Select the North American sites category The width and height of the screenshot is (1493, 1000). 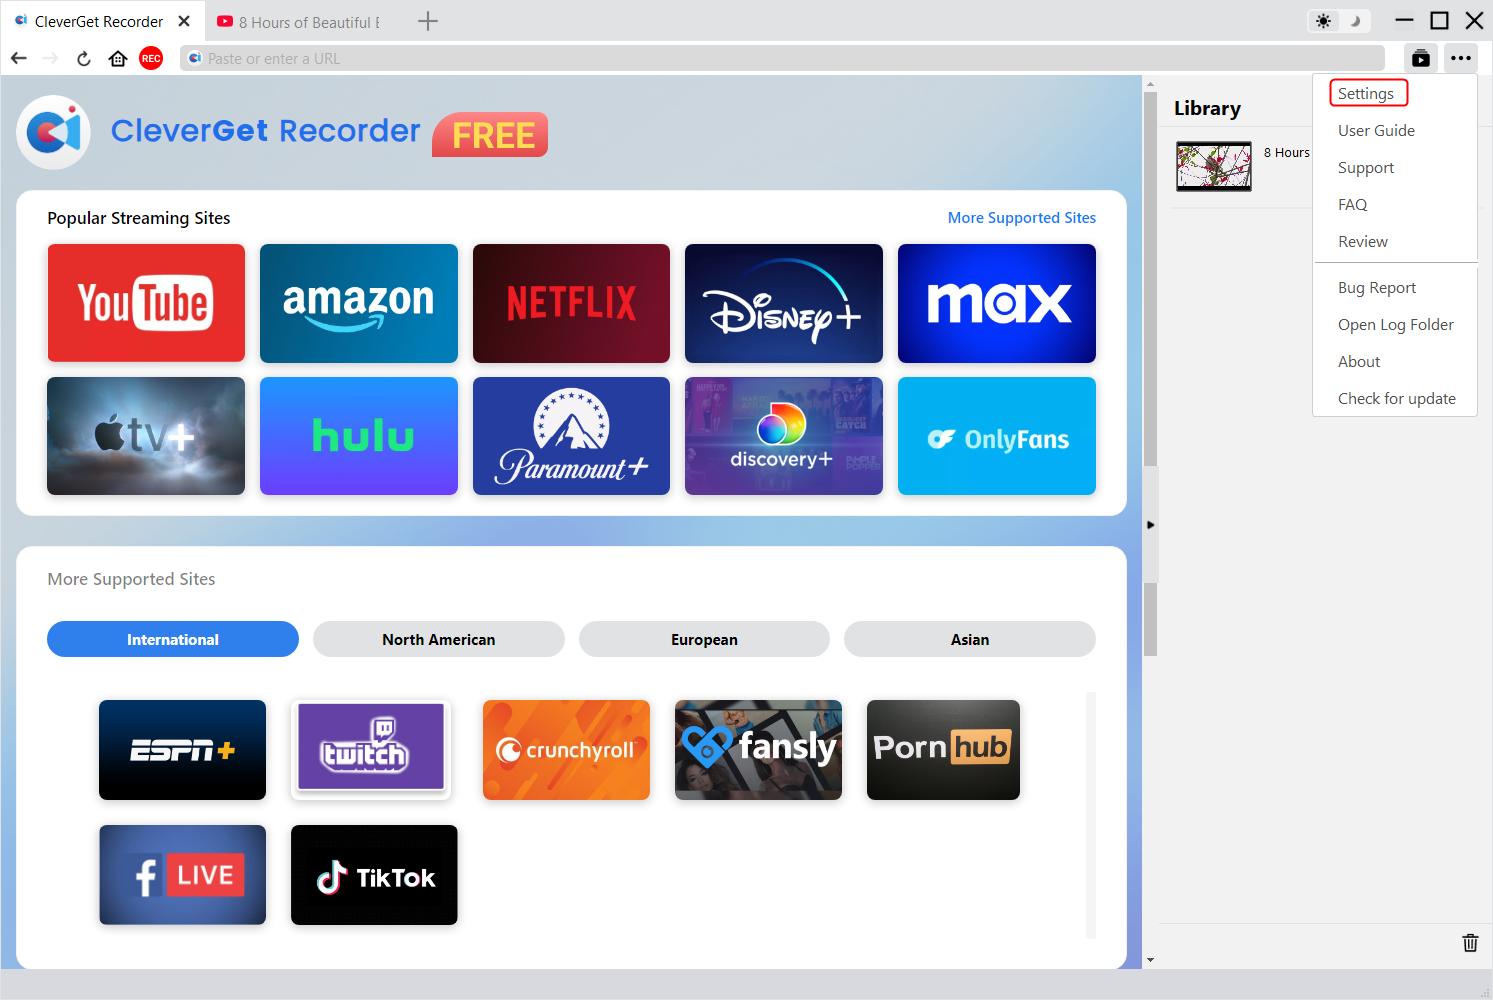439,639
